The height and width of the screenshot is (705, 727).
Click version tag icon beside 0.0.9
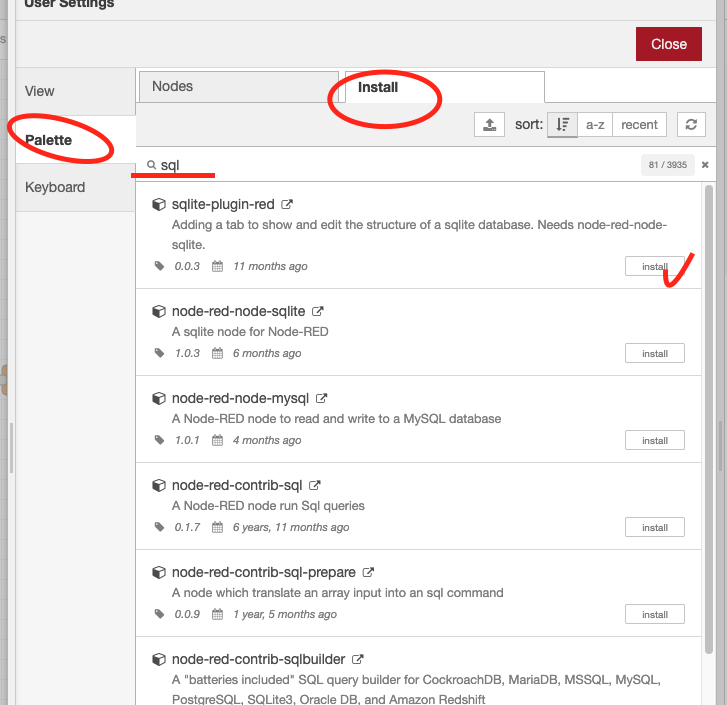(159, 614)
